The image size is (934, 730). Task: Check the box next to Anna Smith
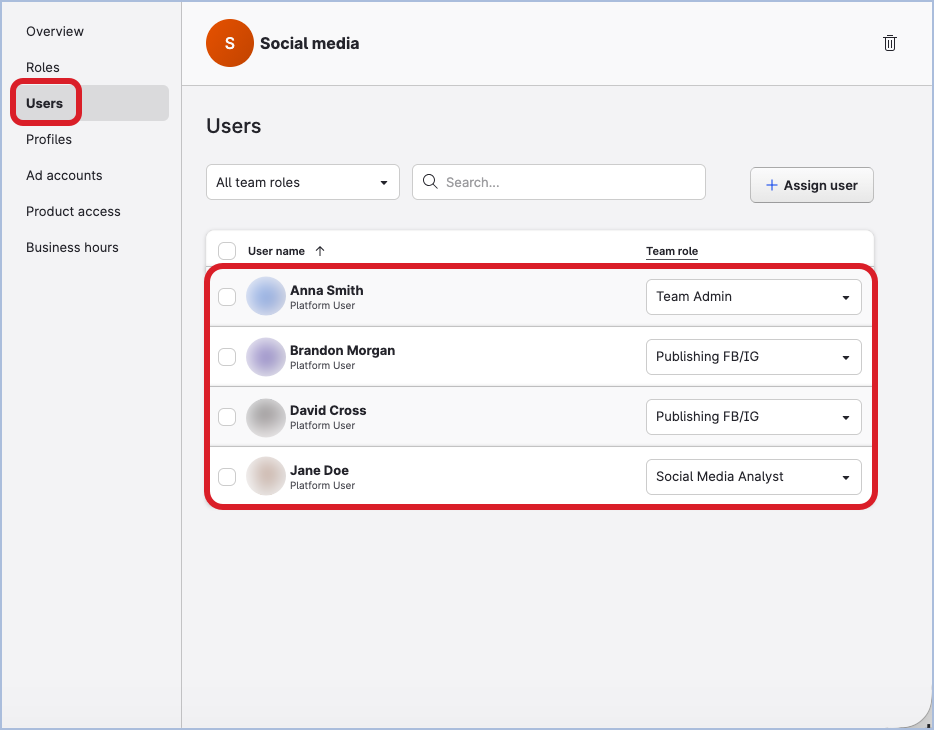click(227, 297)
